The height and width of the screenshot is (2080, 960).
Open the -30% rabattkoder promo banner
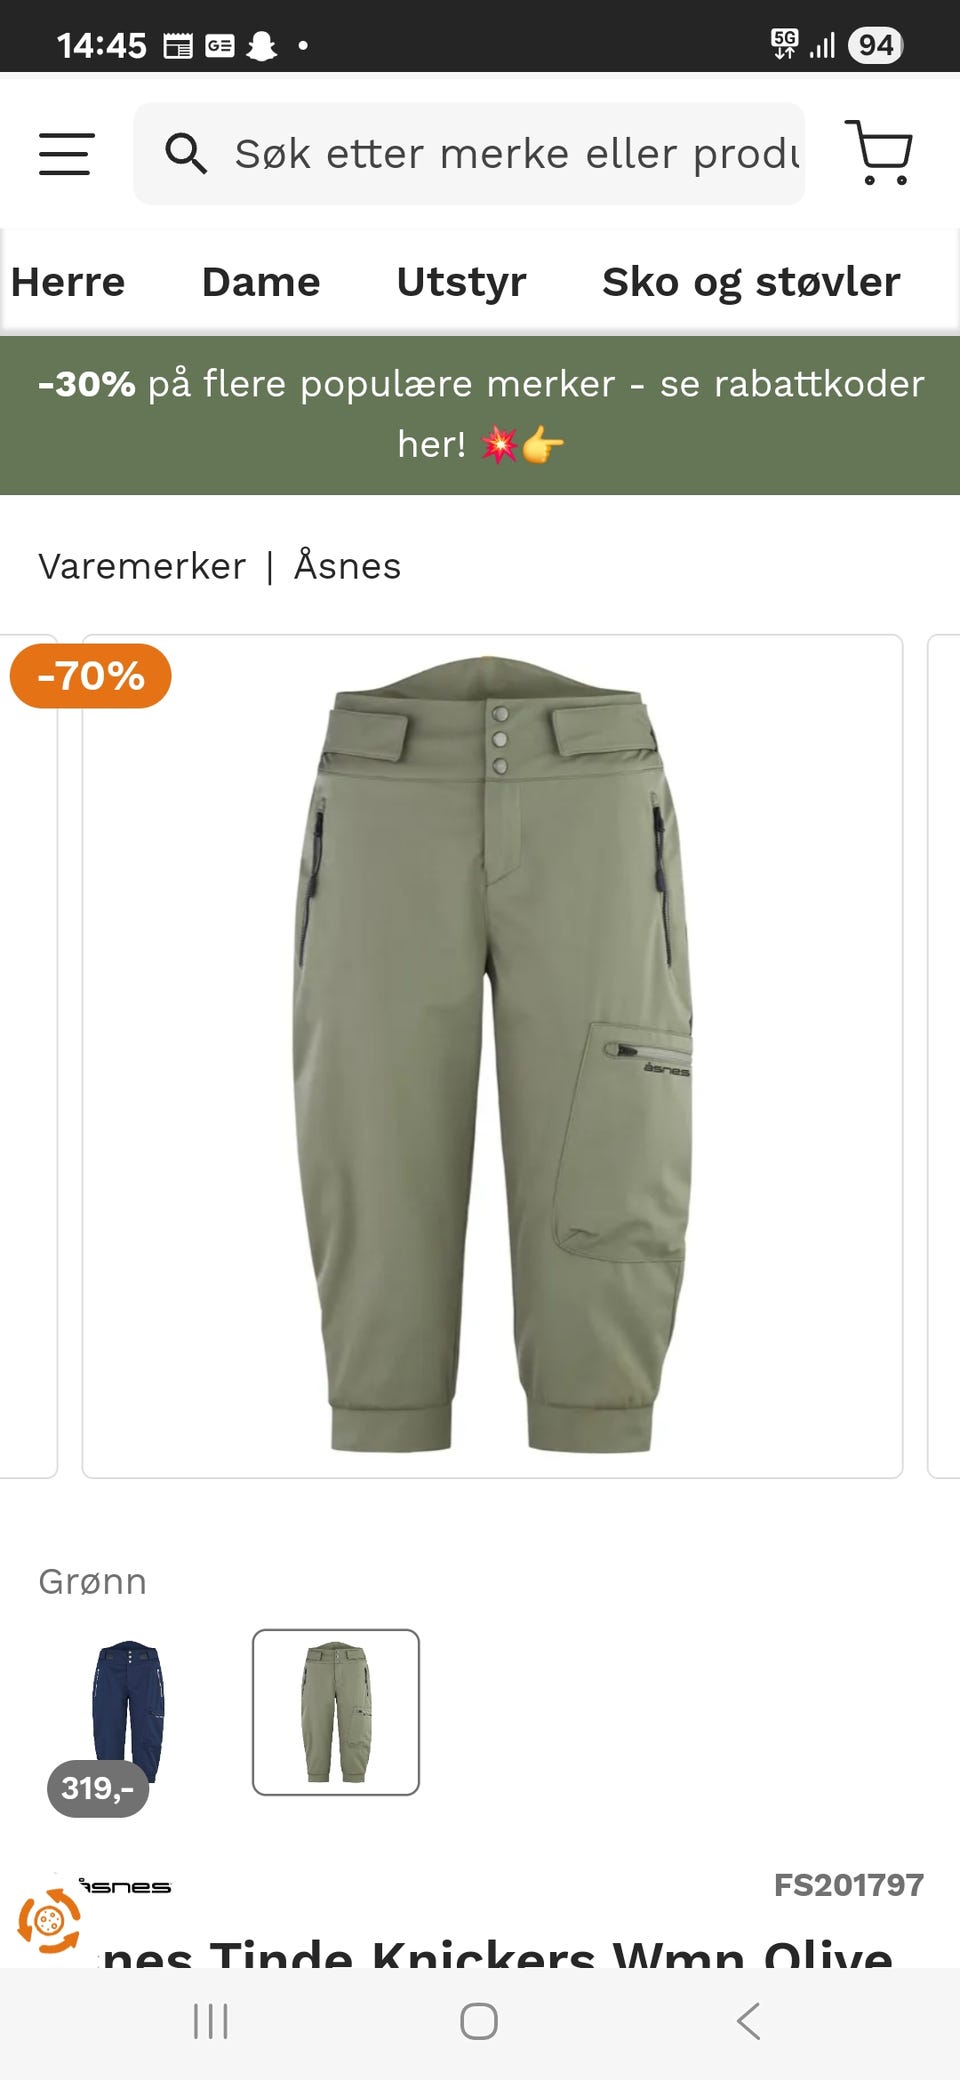[480, 415]
